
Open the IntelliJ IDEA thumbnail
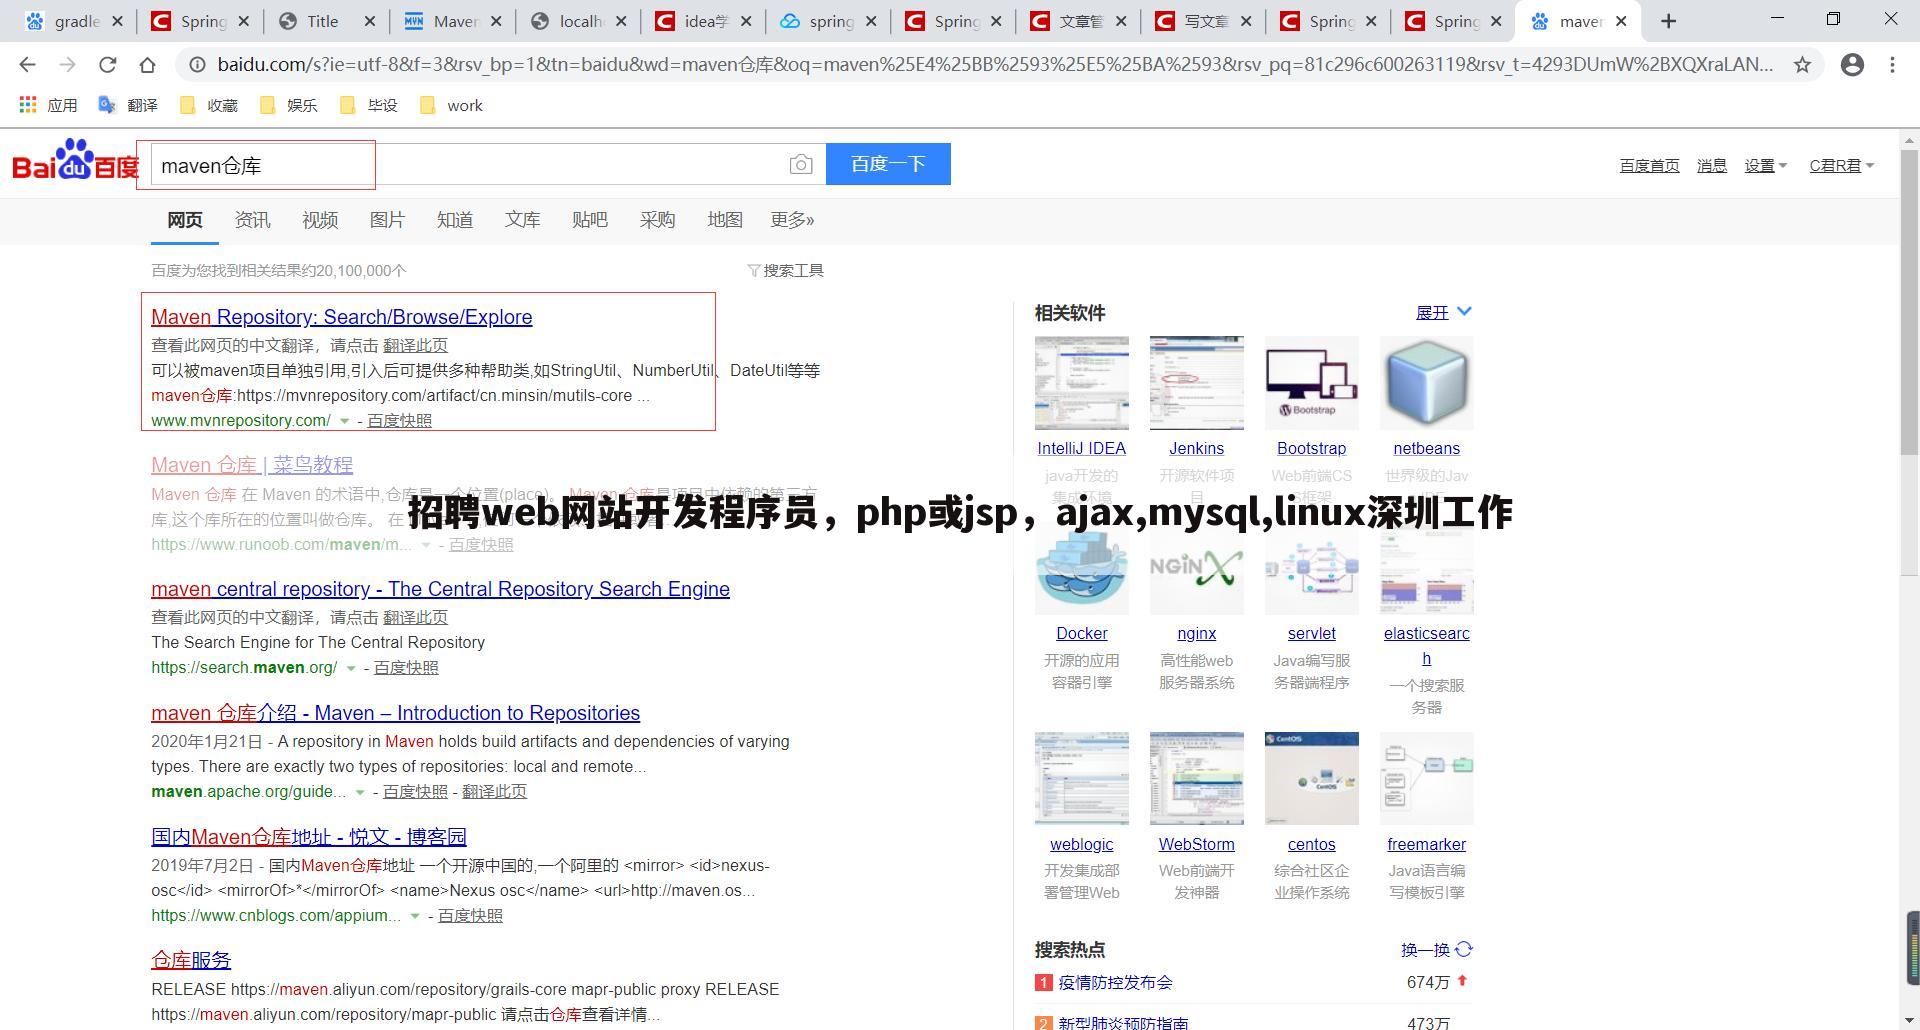[x=1081, y=383]
